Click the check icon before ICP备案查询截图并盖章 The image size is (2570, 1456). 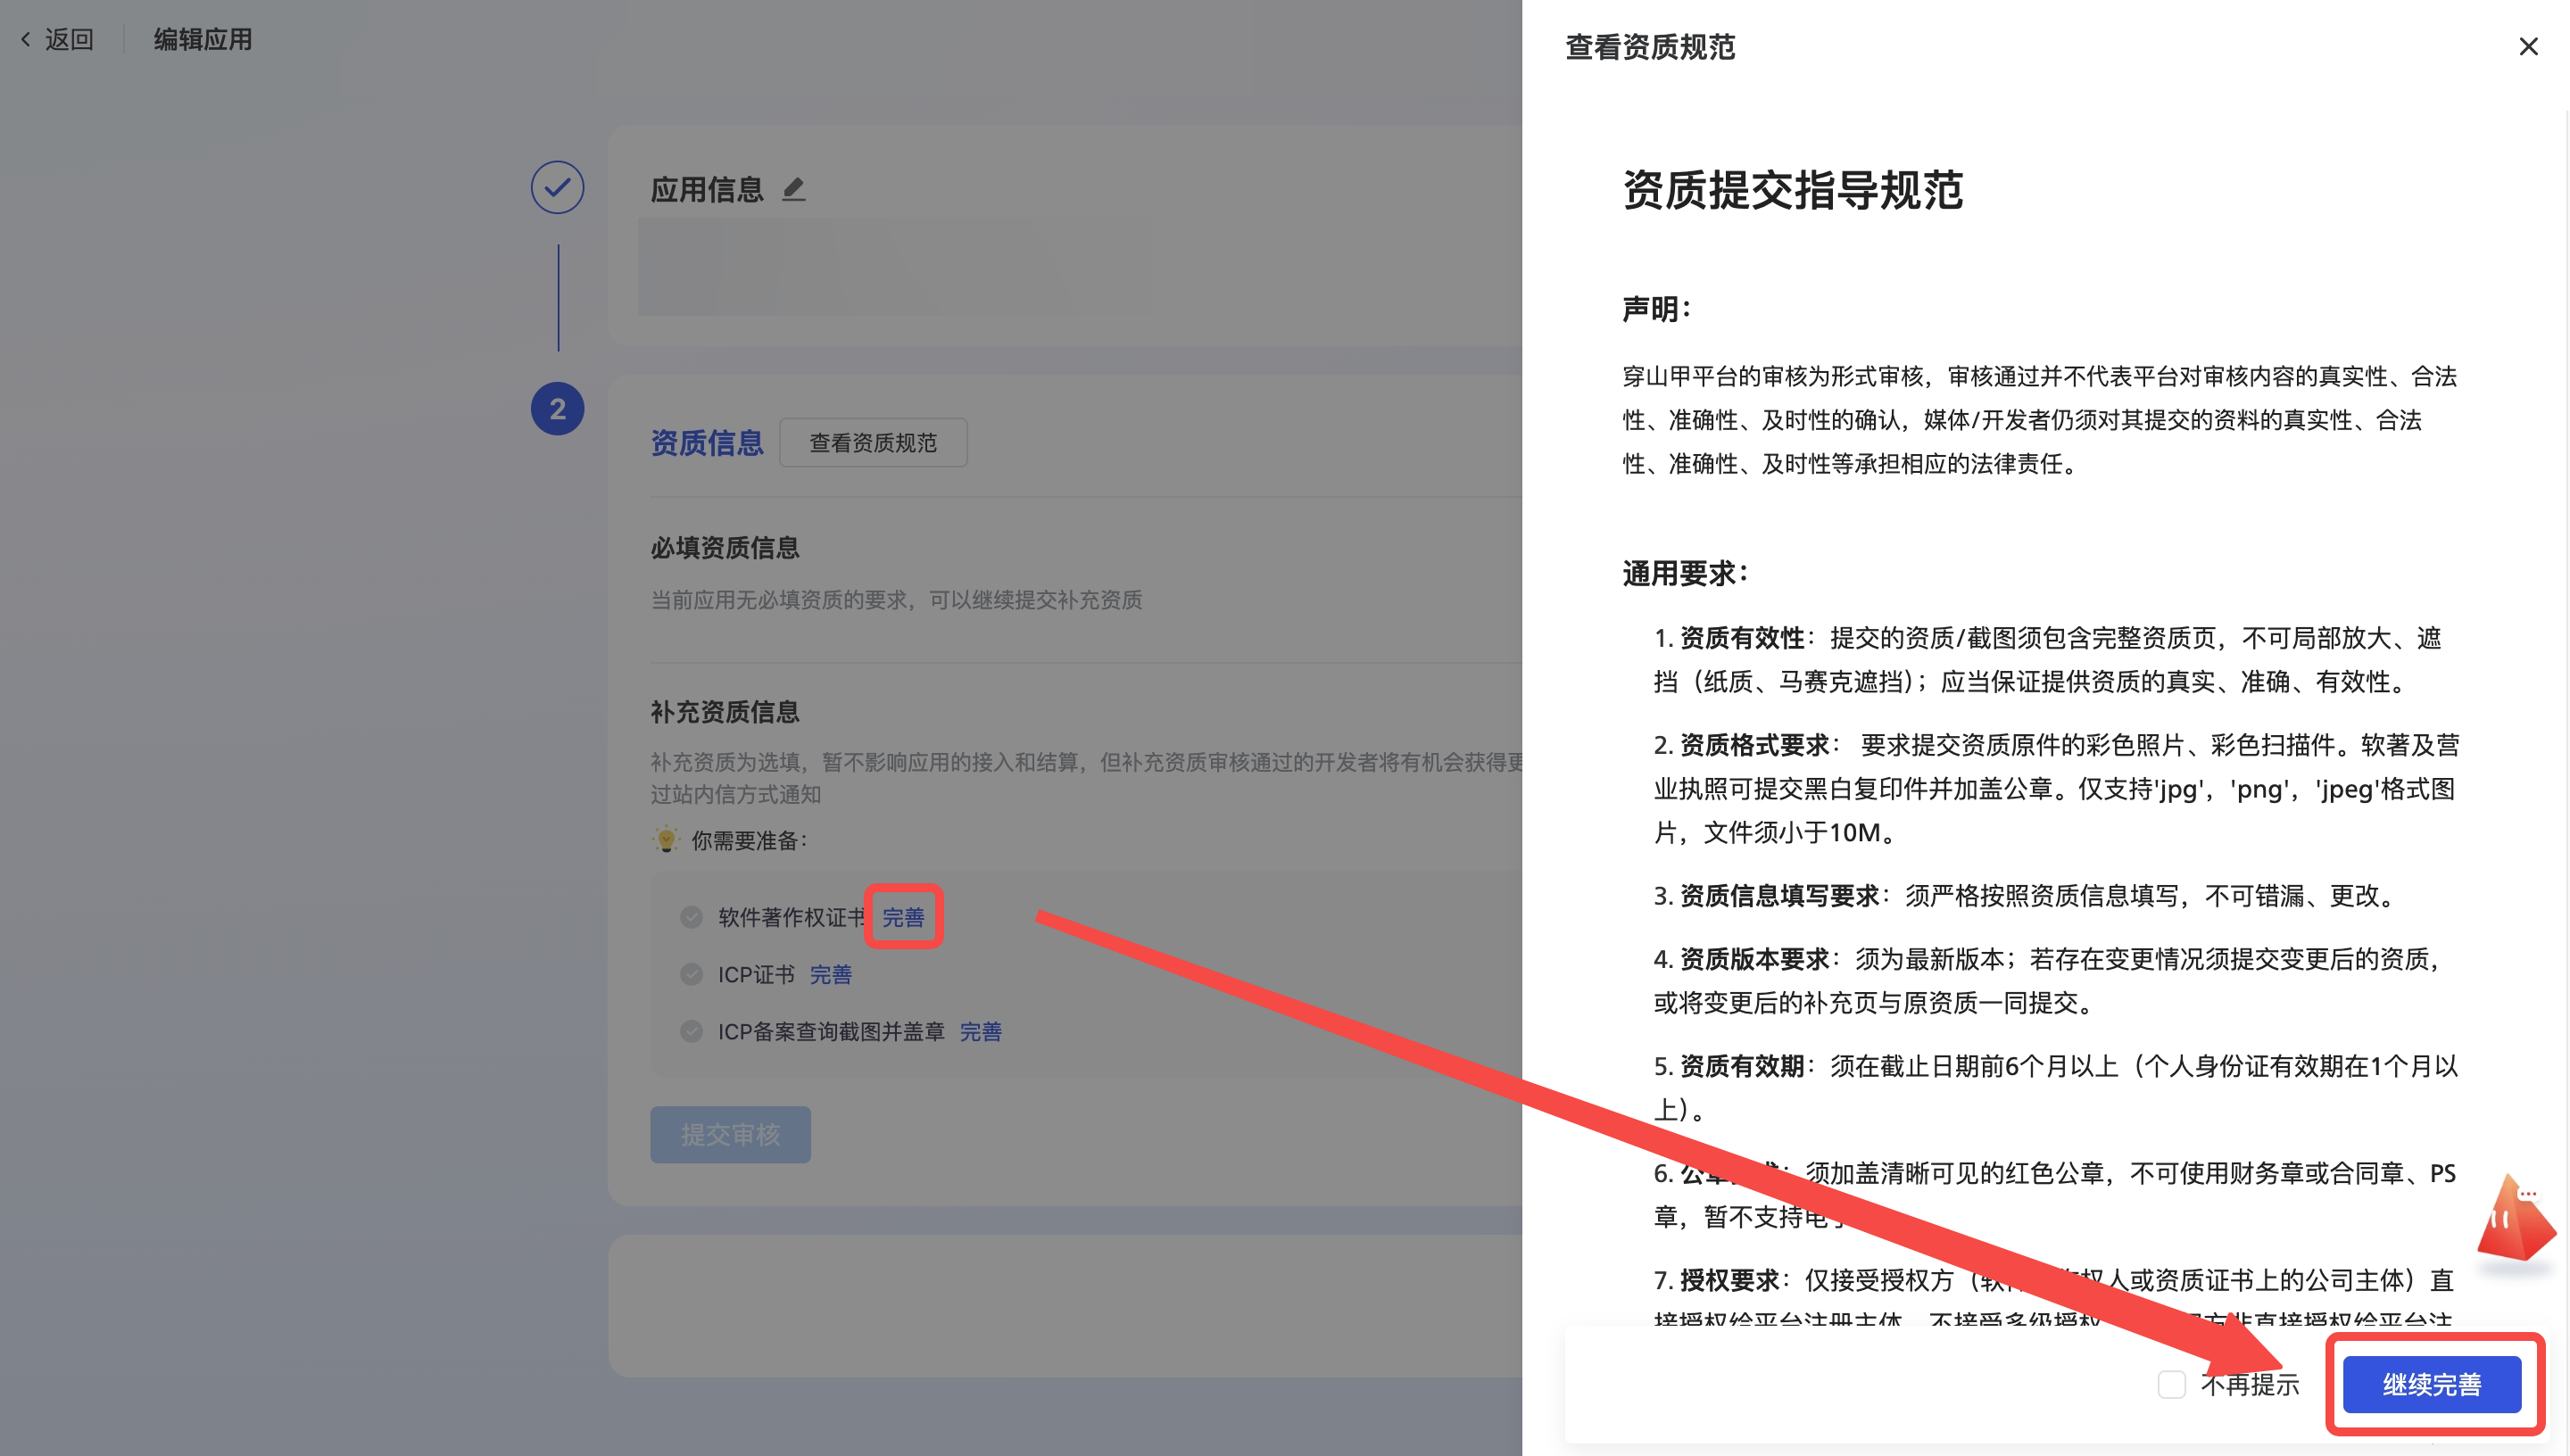coord(691,1031)
